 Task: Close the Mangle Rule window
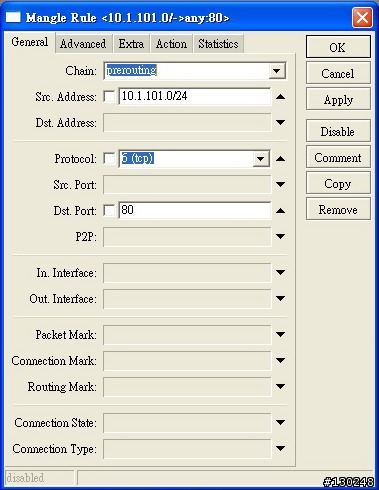362,17
